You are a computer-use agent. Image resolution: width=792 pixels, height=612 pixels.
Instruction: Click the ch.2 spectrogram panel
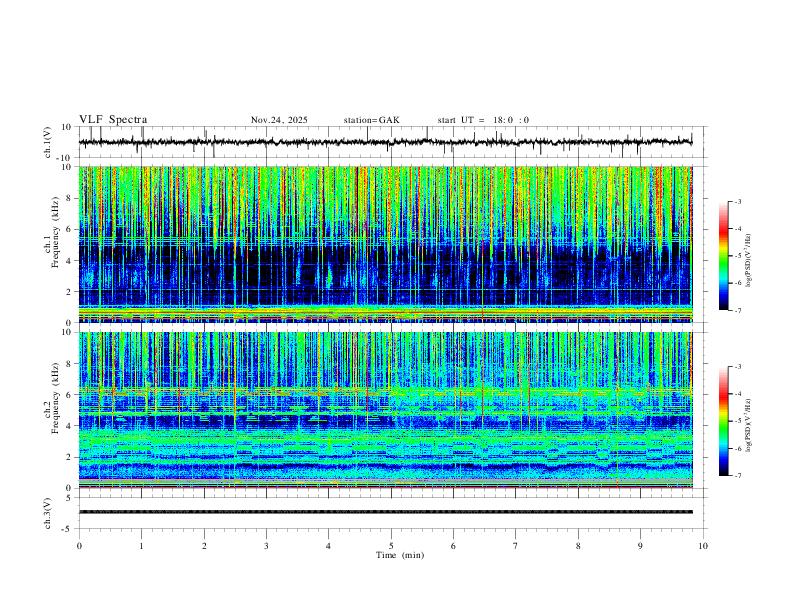385,410
